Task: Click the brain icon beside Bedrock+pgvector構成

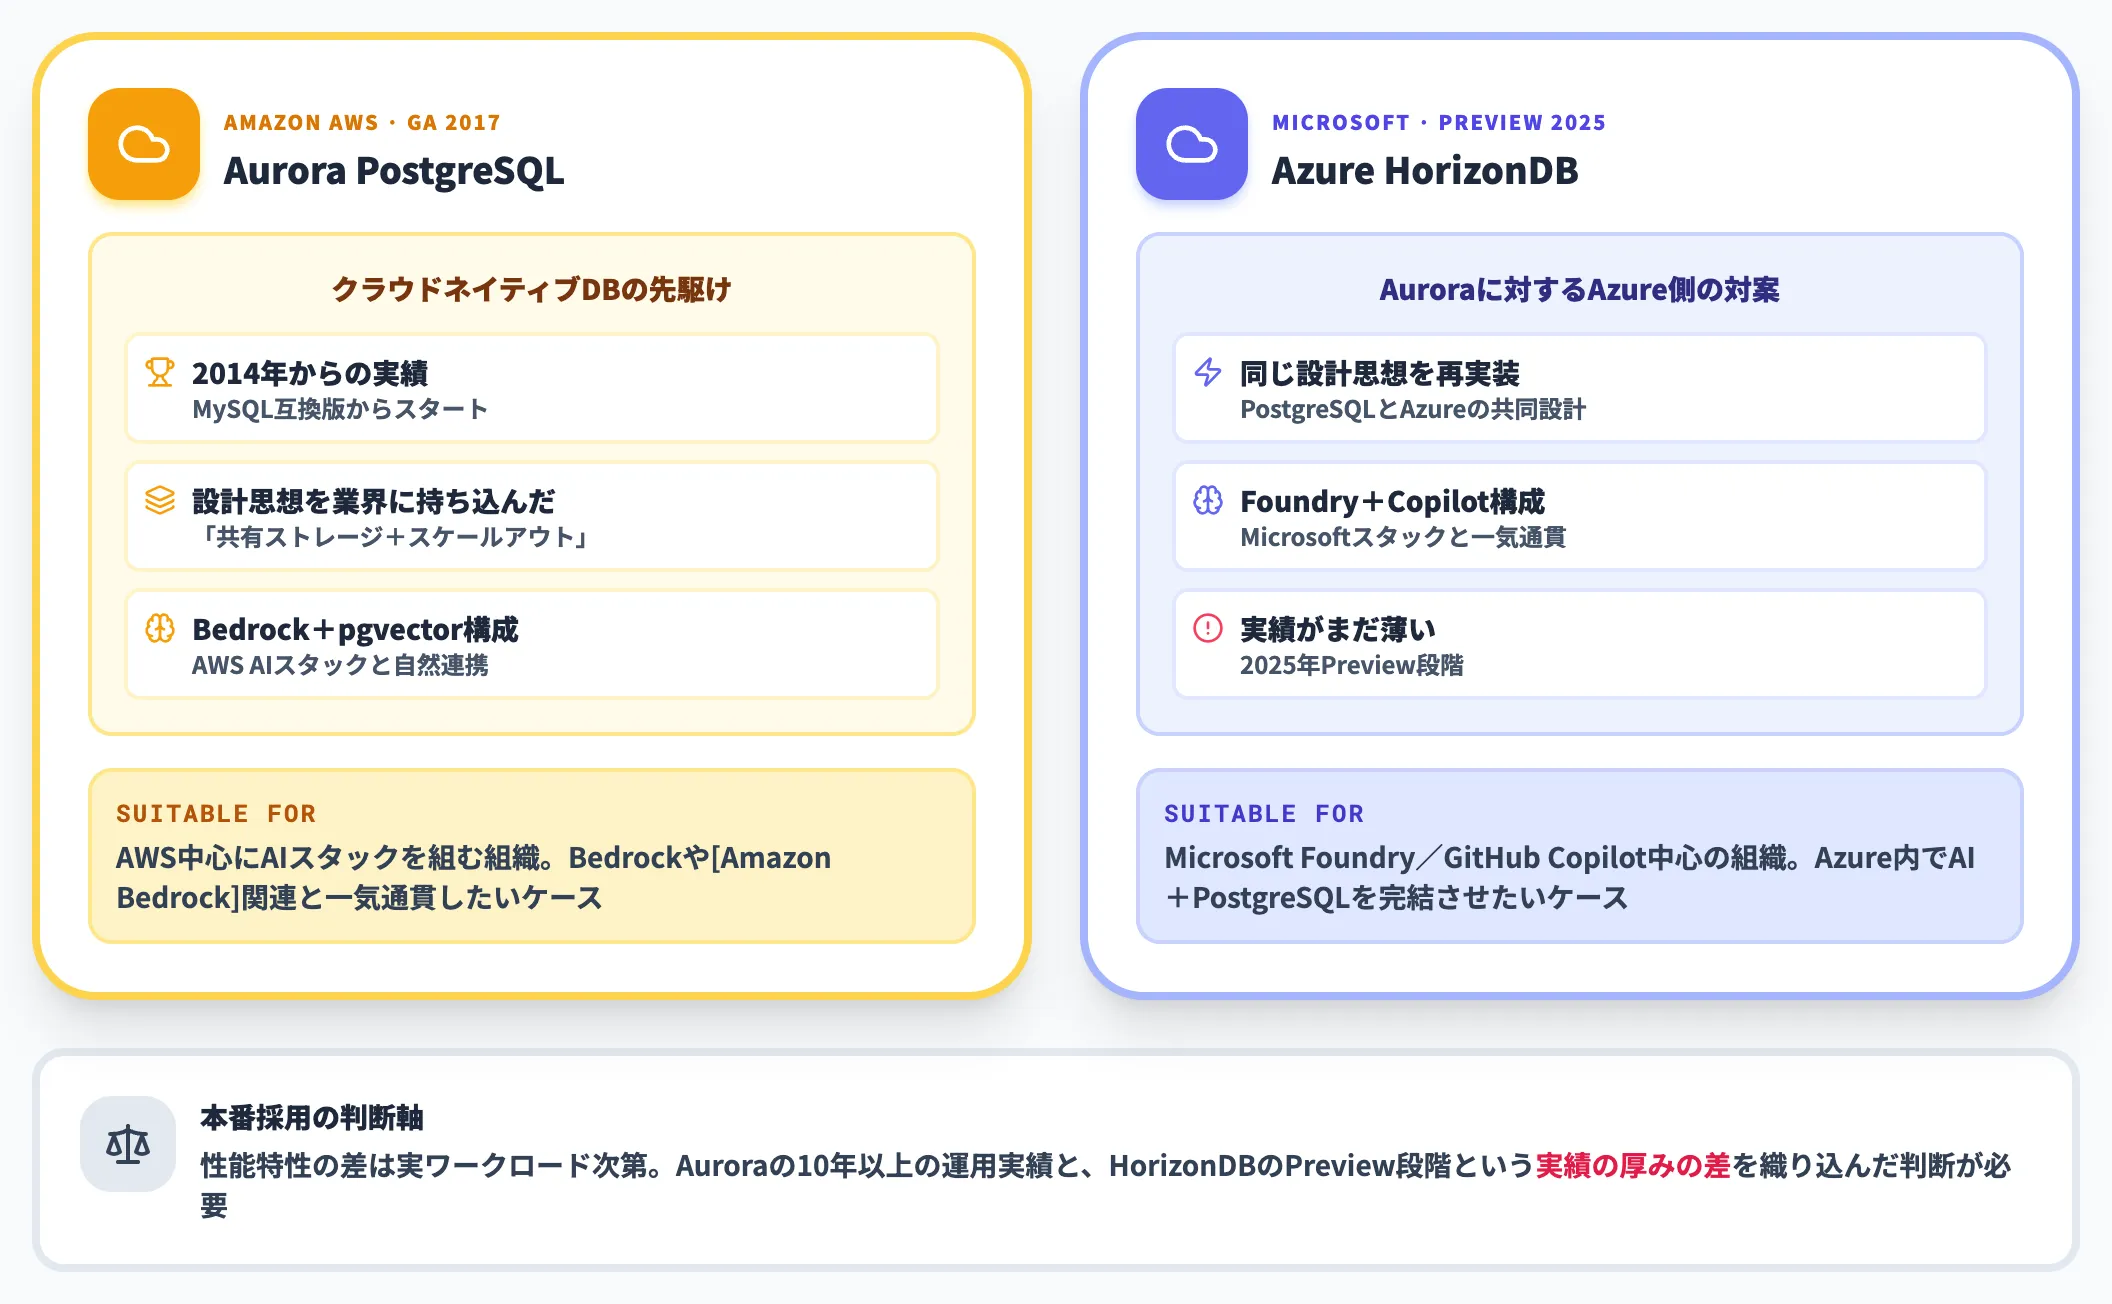Action: (160, 628)
